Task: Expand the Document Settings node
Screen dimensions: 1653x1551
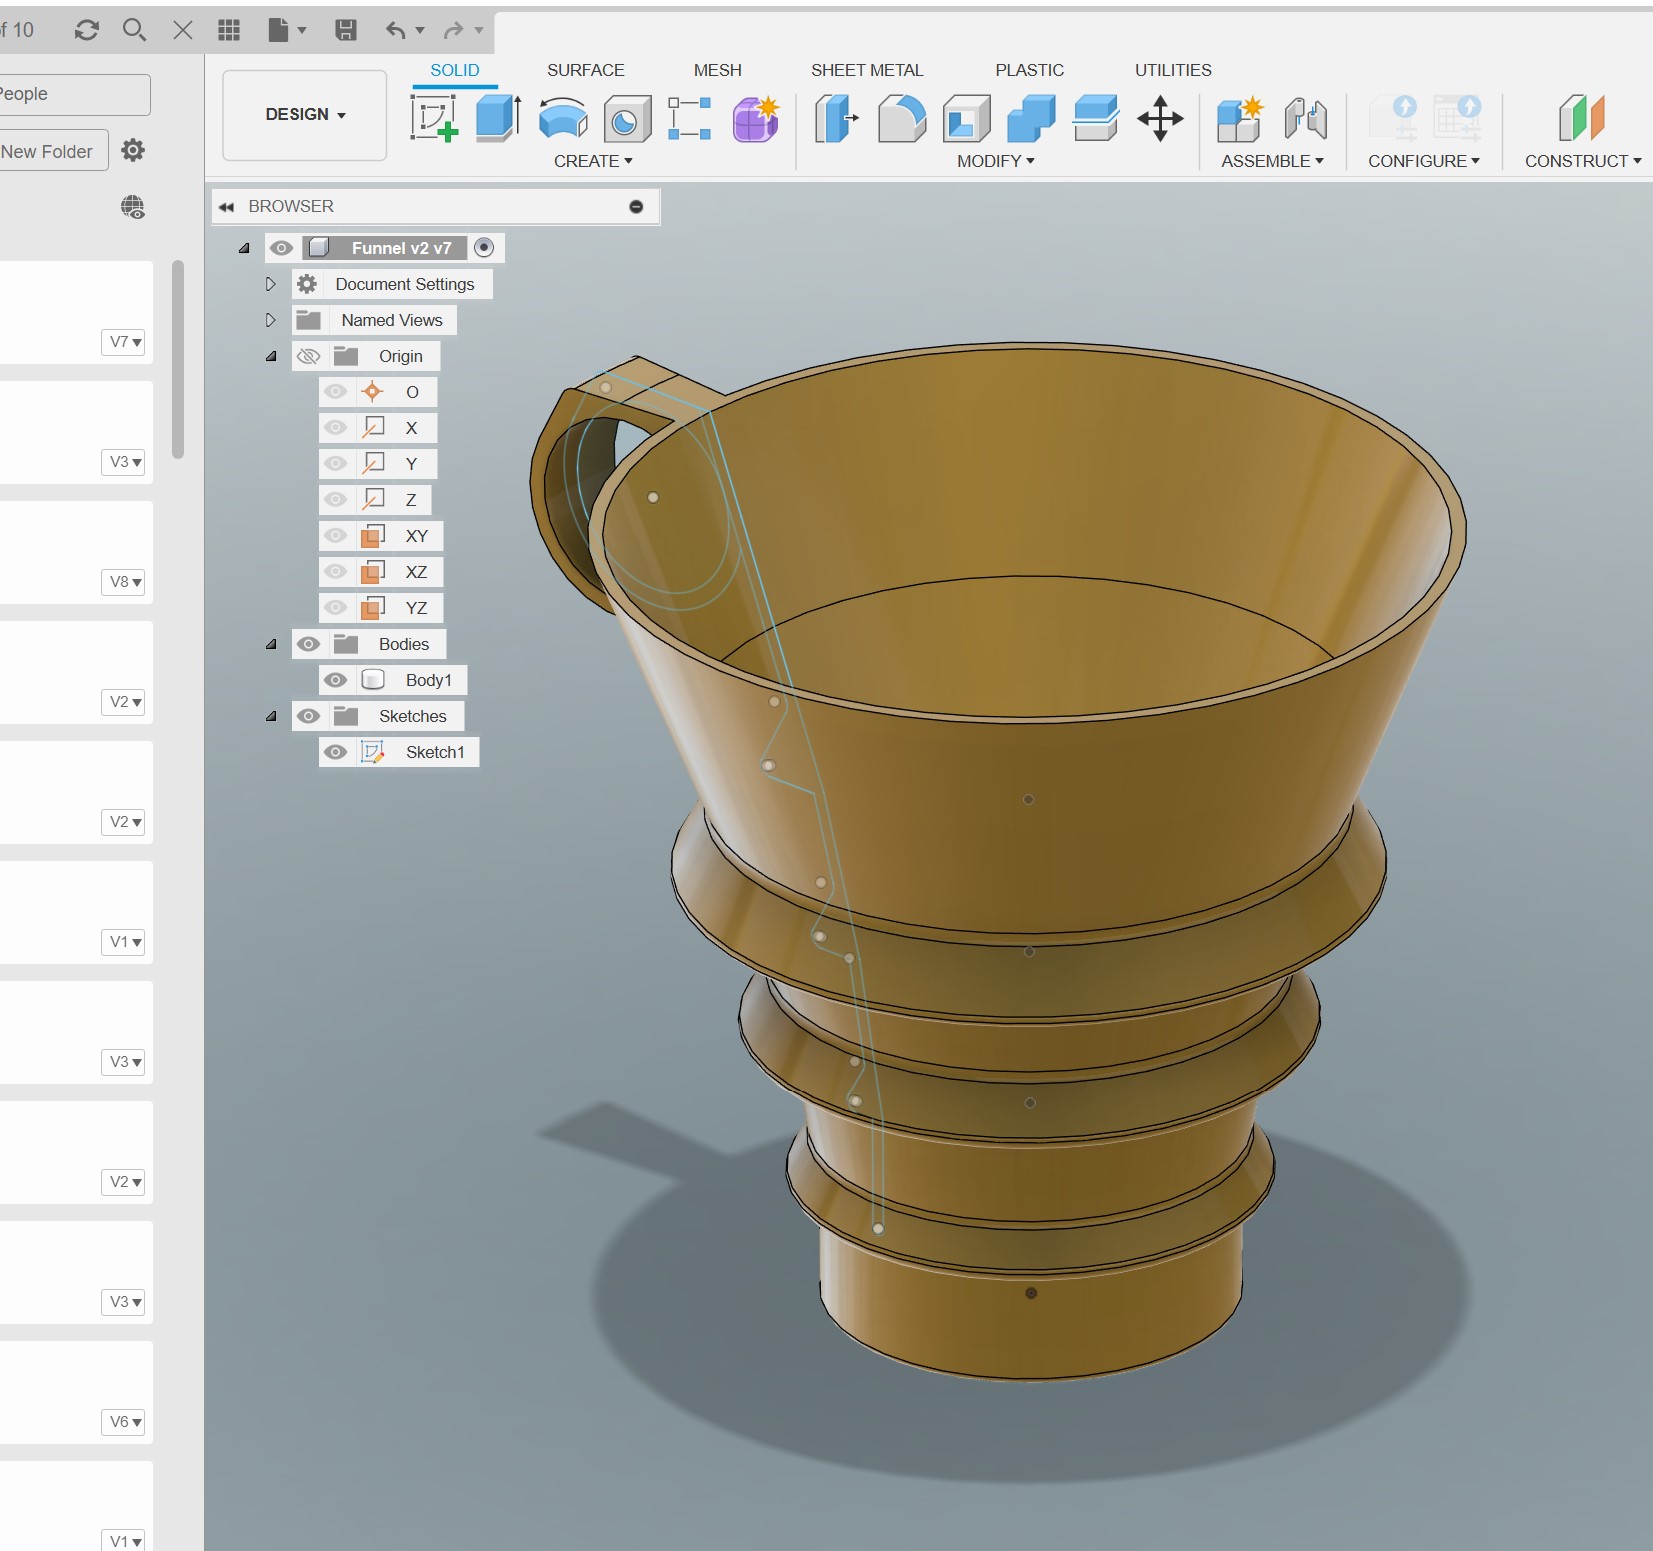Action: tap(270, 284)
